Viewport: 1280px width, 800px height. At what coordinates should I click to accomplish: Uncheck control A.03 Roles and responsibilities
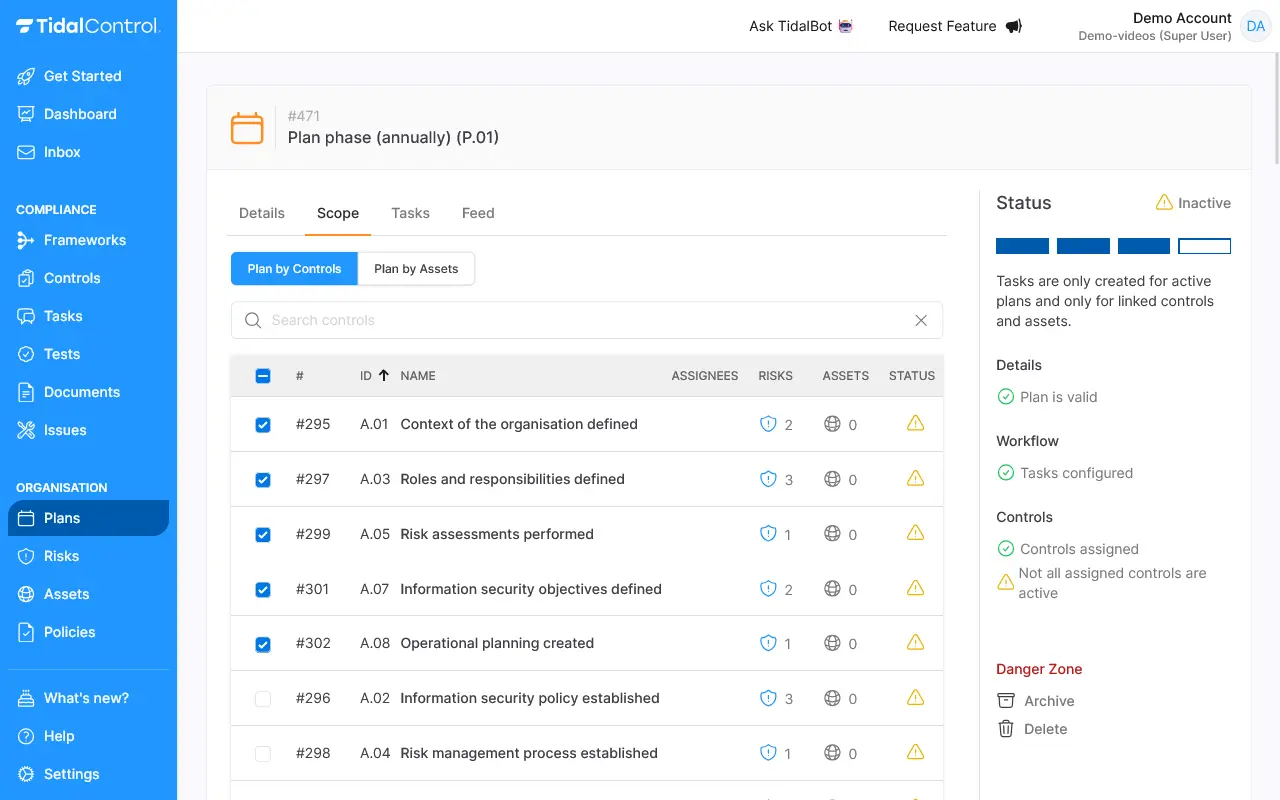pos(263,480)
